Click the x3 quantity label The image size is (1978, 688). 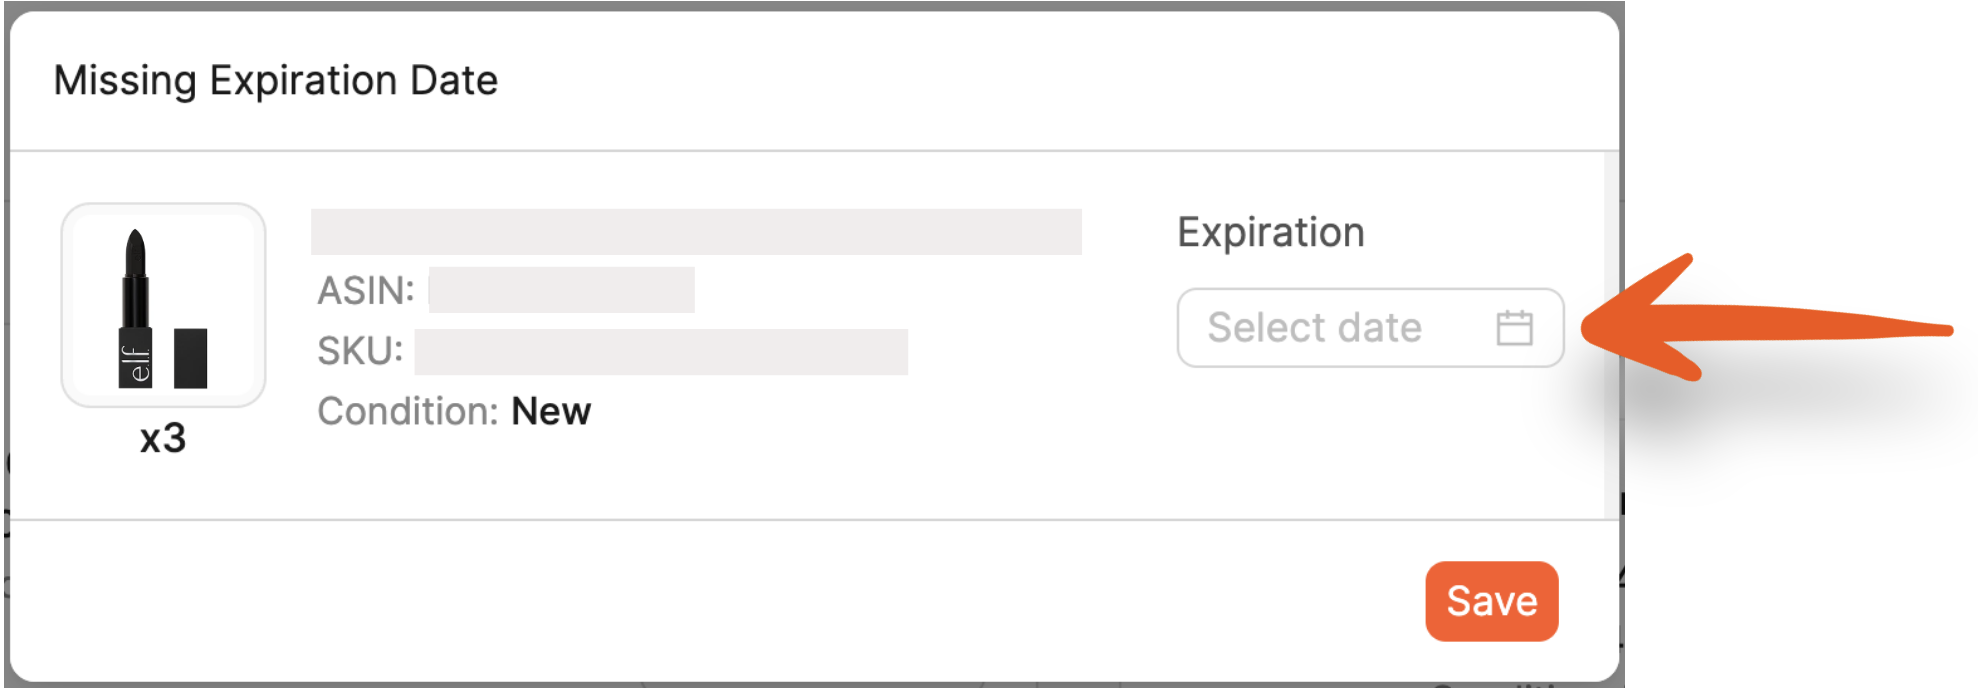point(163,438)
